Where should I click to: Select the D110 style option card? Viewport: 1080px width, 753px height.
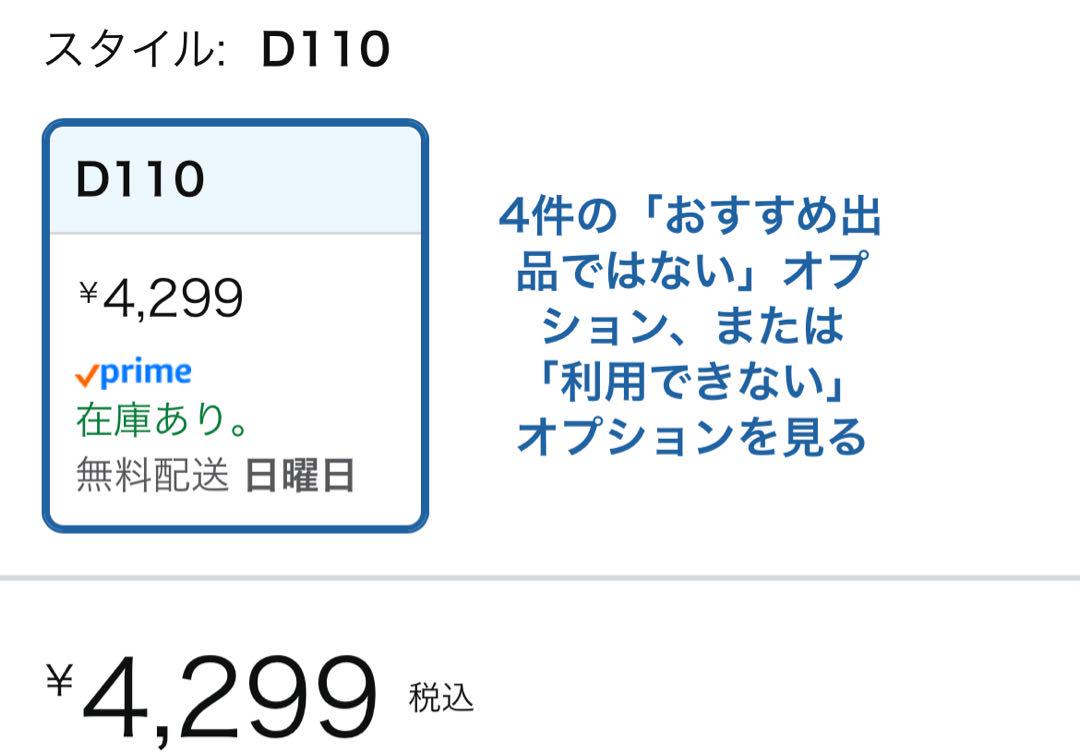(236, 325)
